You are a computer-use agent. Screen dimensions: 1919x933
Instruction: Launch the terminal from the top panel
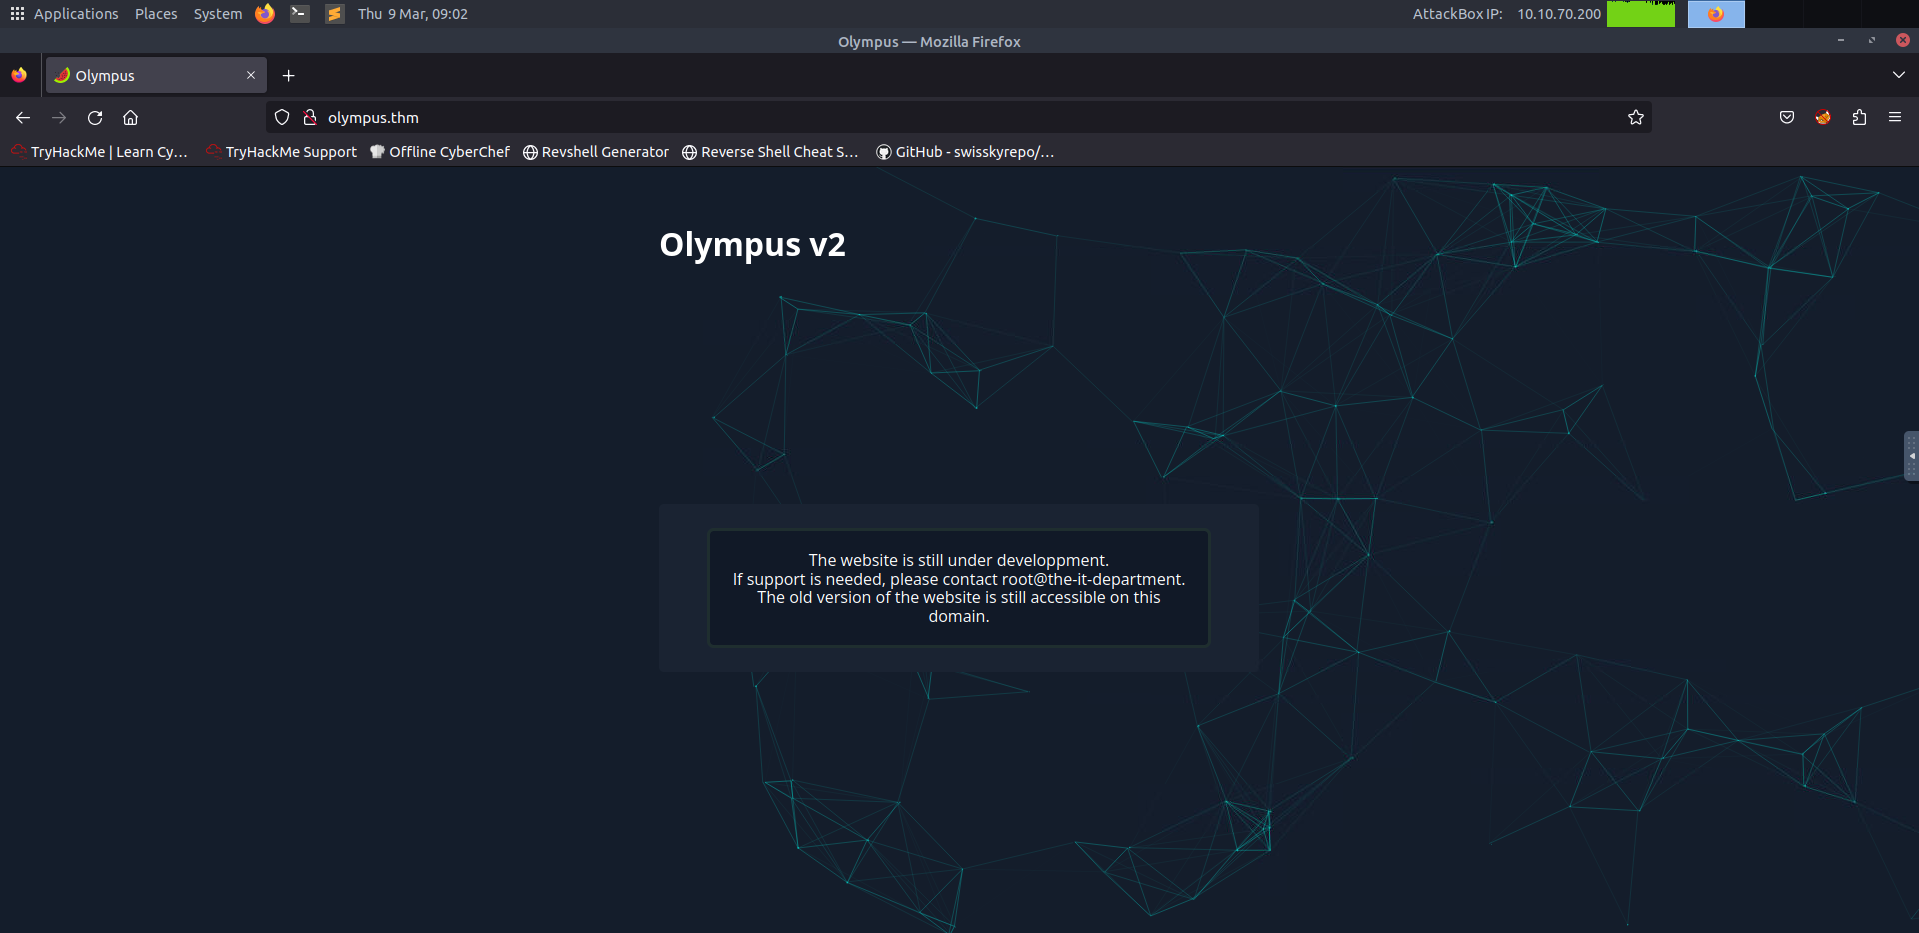coord(299,13)
